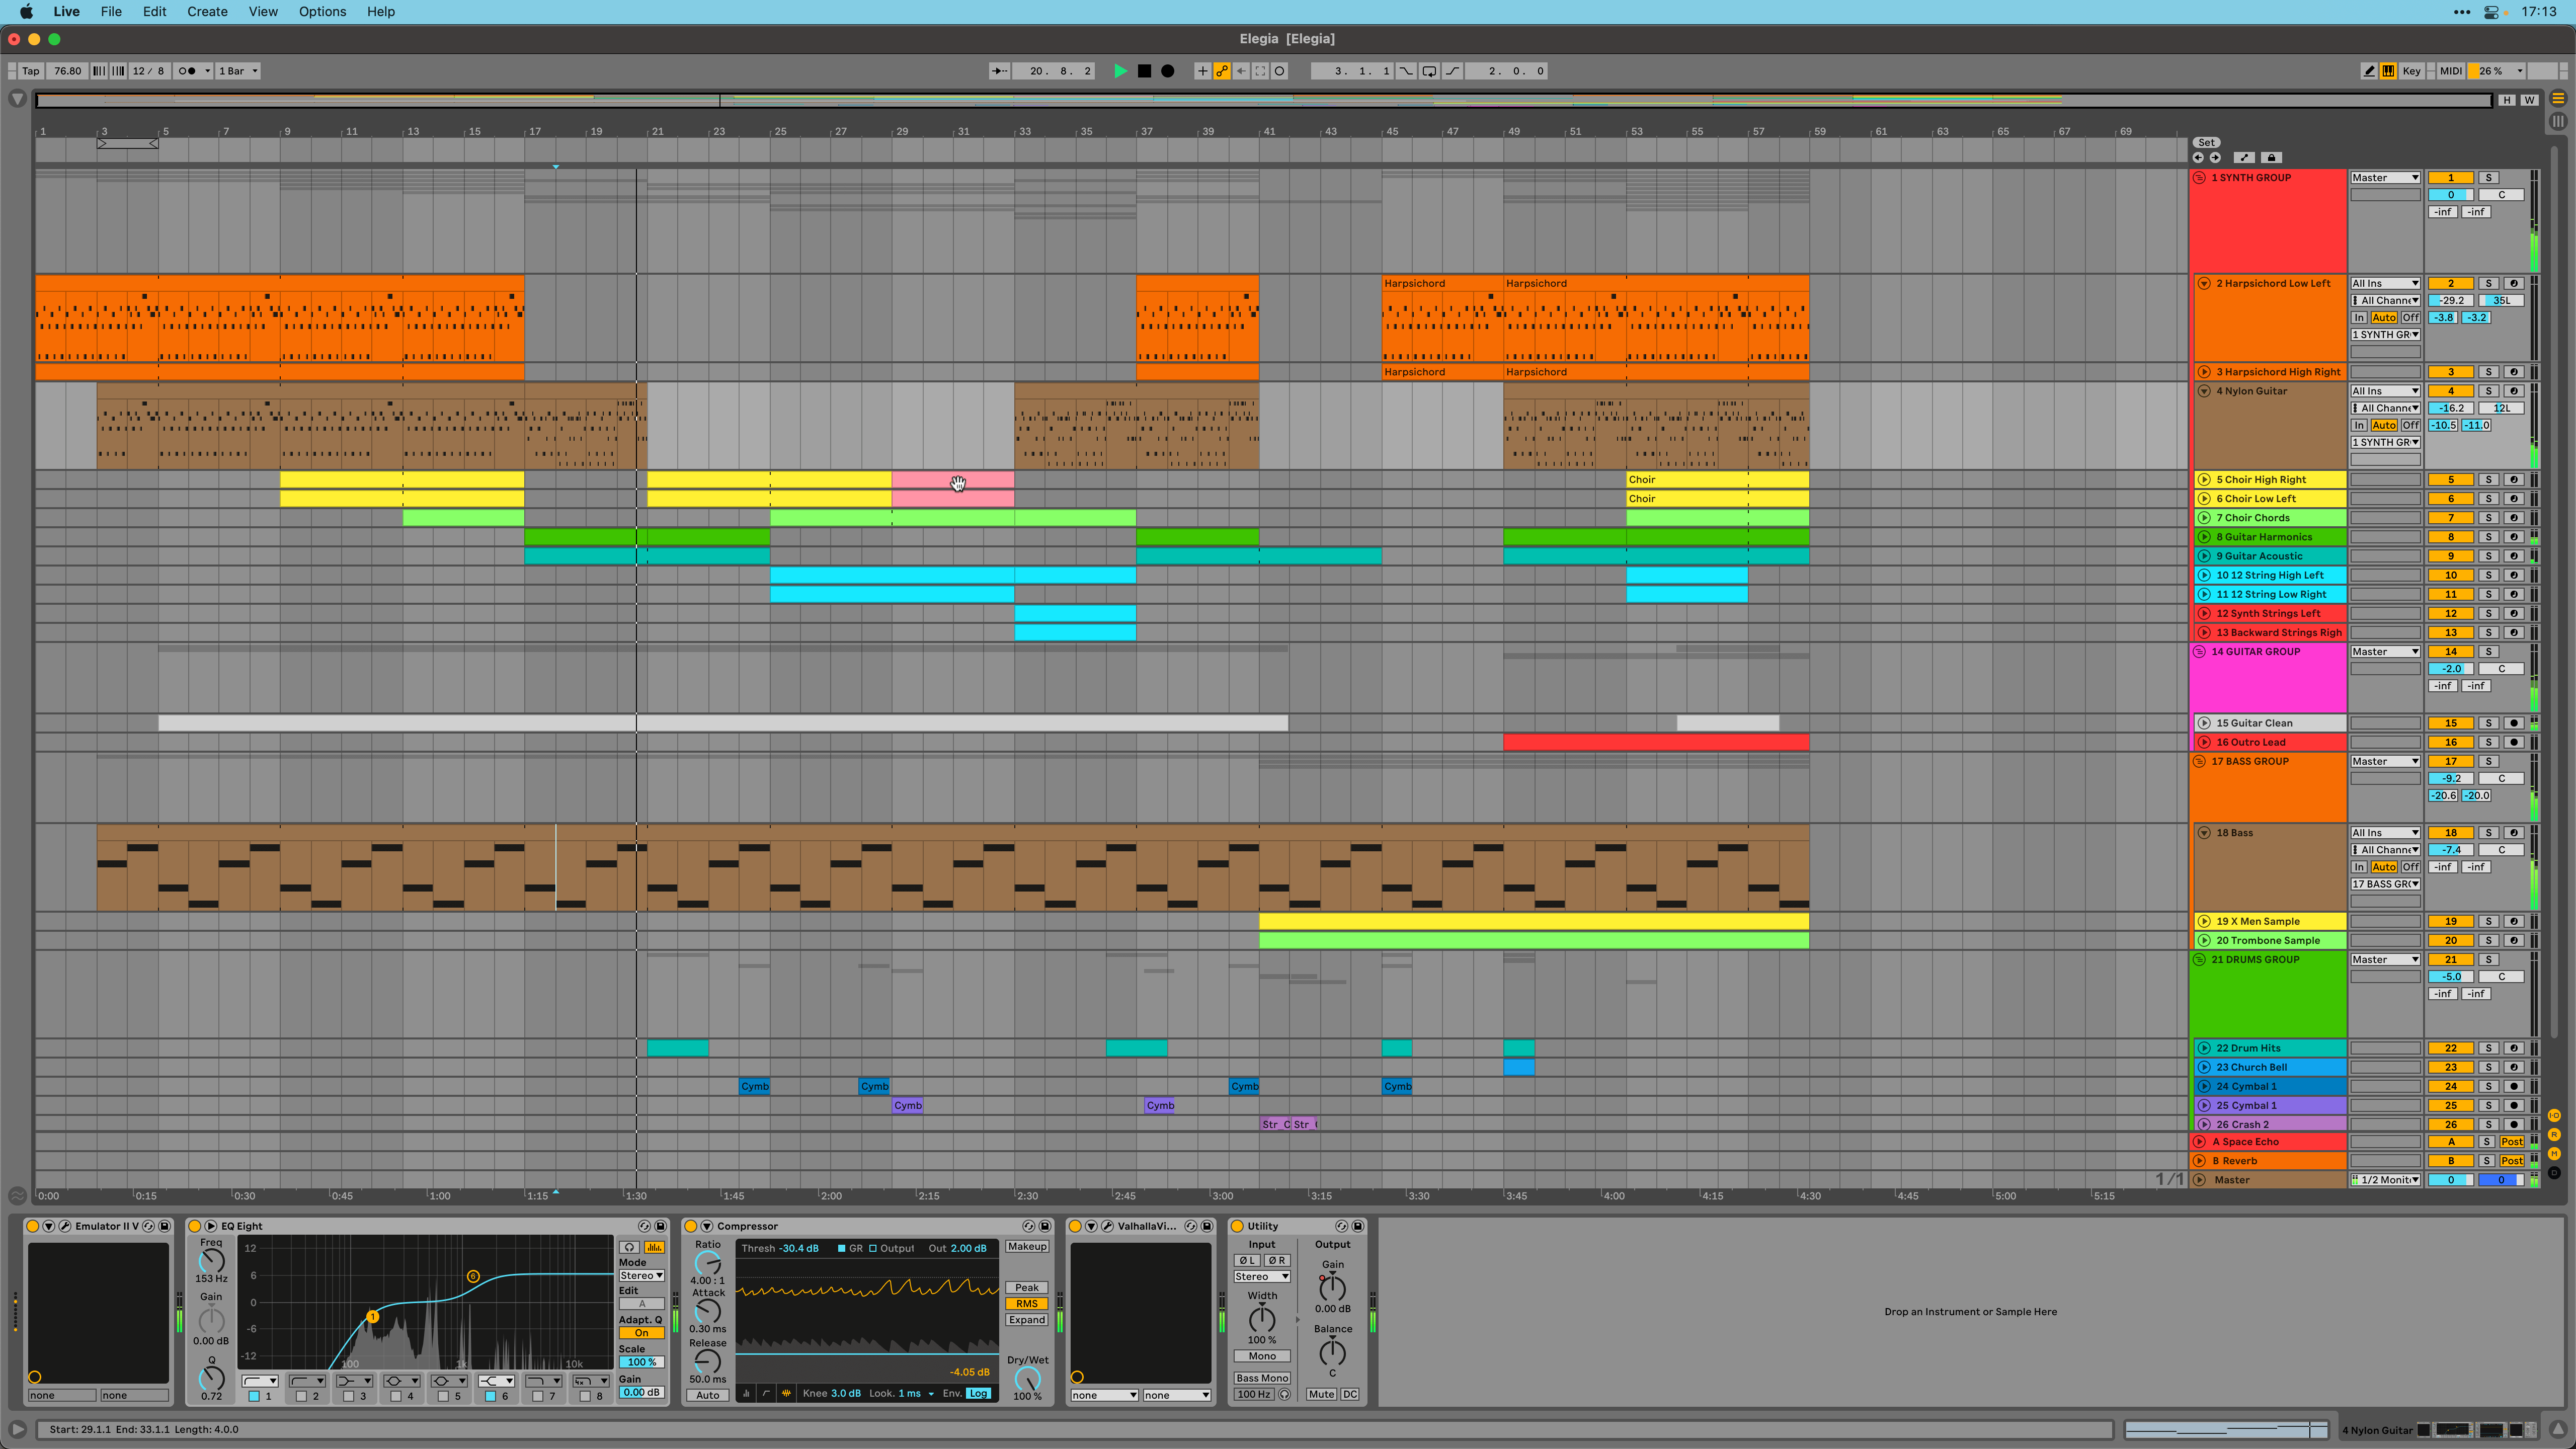Turn off the Utility device

(1237, 1226)
